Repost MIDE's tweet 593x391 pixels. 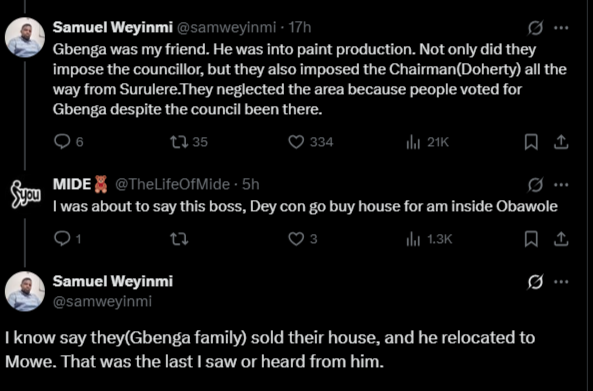coord(179,239)
